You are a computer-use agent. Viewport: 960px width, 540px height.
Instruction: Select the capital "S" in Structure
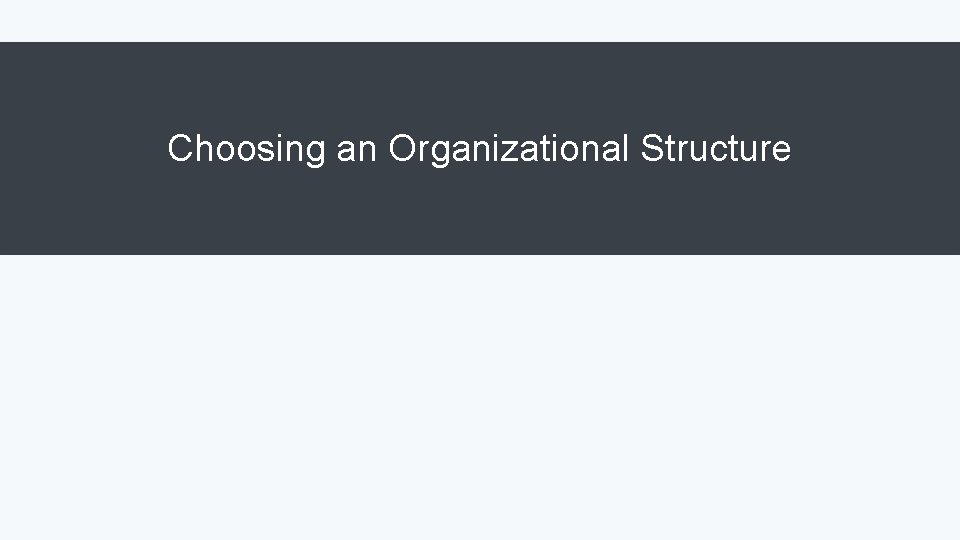tap(653, 148)
